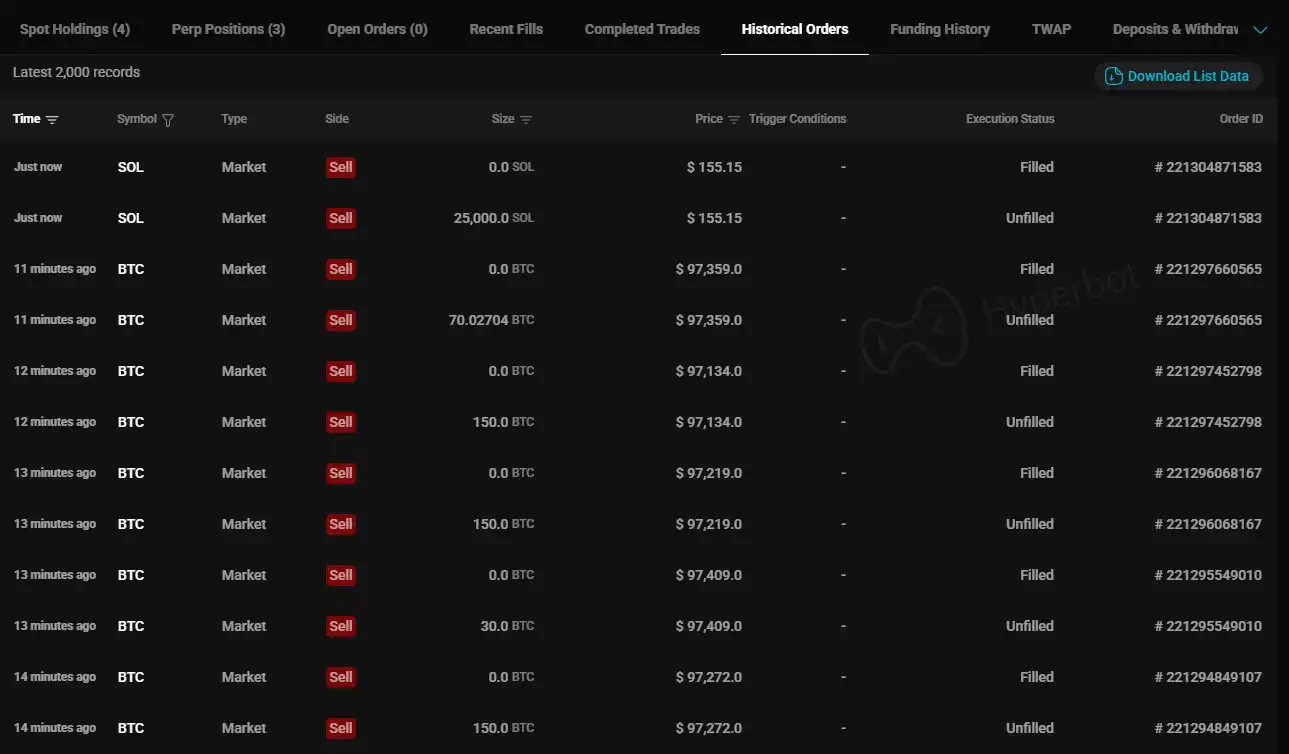Viewport: 1289px width, 754px height.
Task: Click the Download List Data button
Action: point(1187,76)
